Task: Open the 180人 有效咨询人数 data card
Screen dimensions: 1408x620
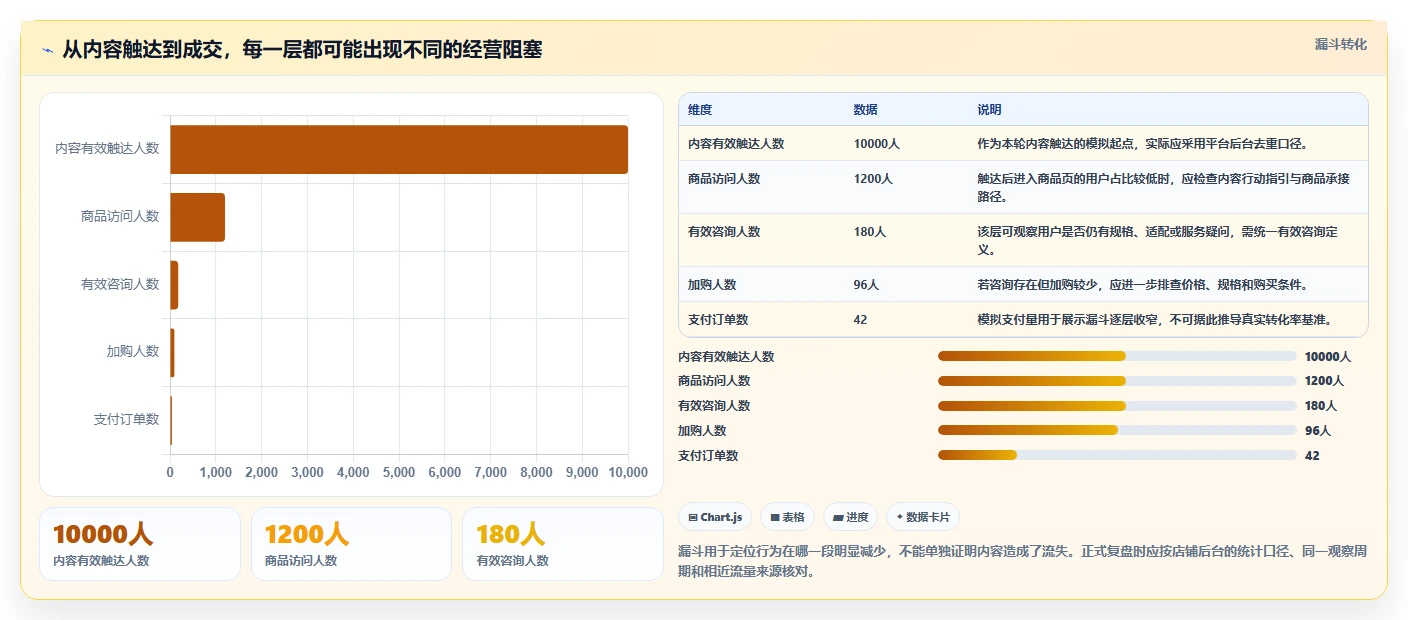Action: pyautogui.click(x=563, y=544)
